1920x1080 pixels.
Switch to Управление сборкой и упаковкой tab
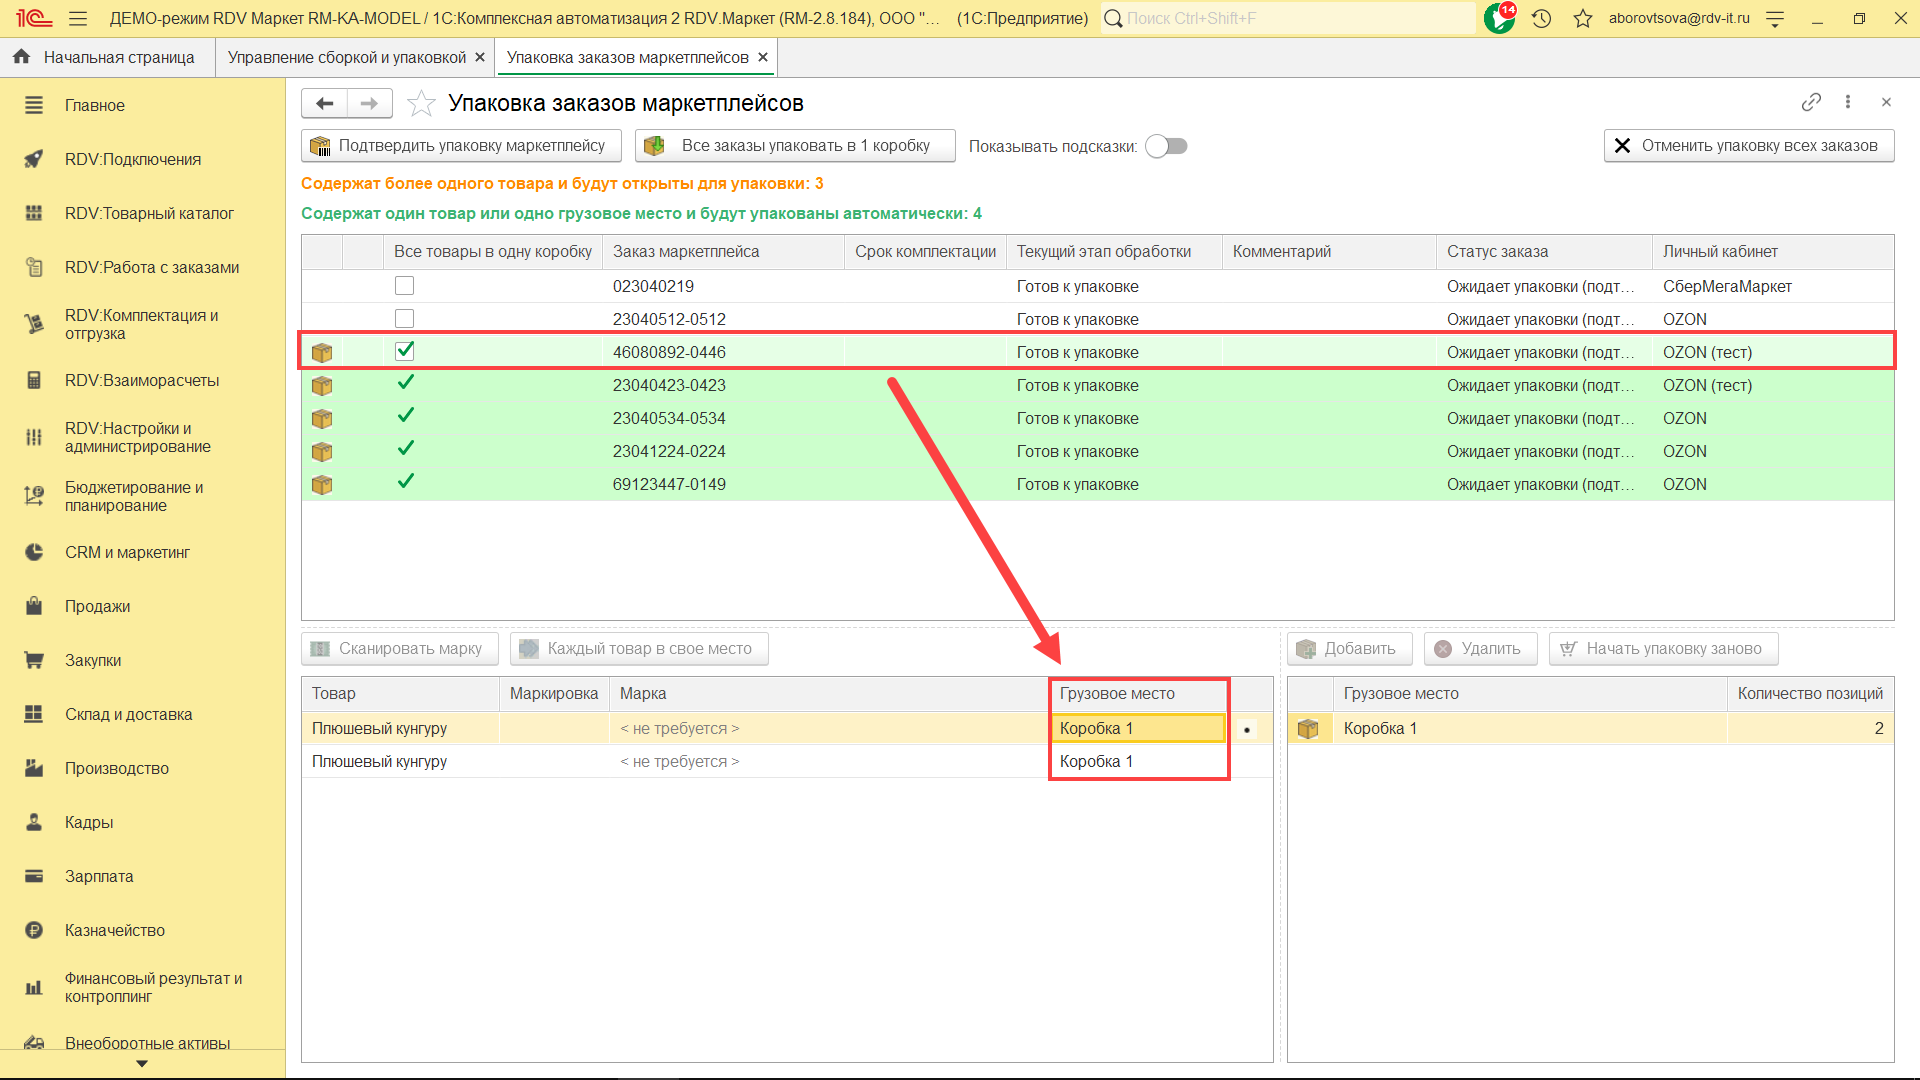coord(346,57)
